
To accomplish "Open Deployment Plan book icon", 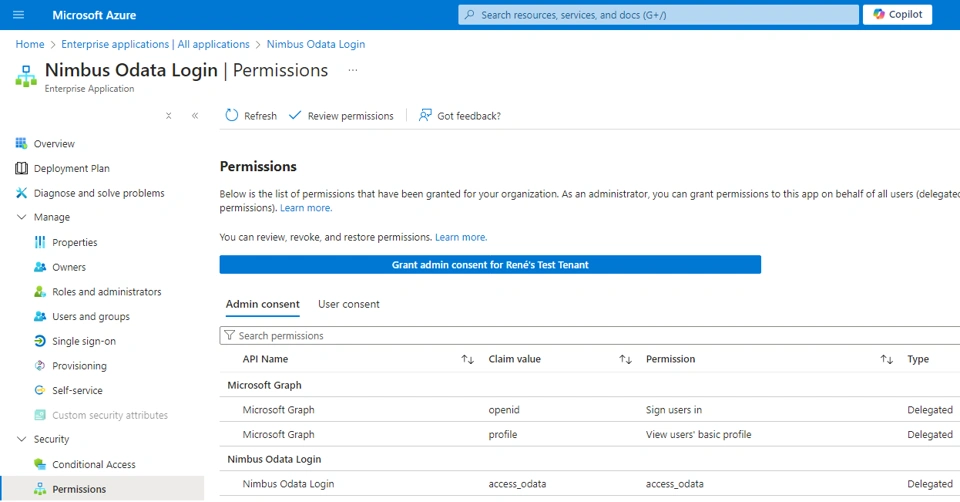I will click(21, 168).
